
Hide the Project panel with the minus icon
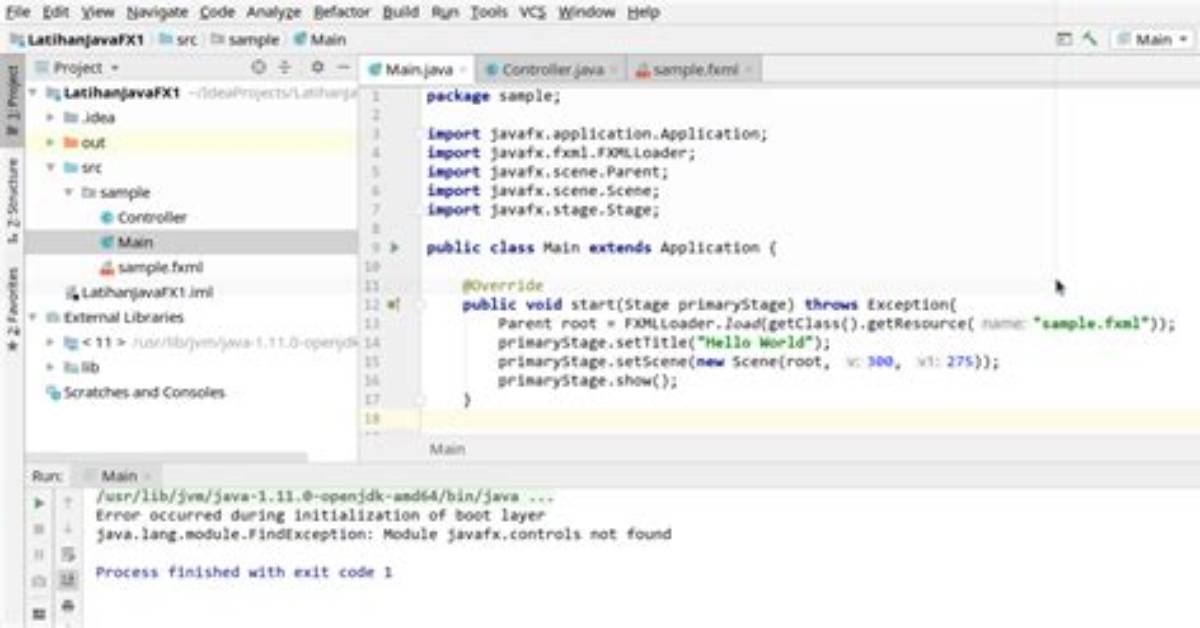(x=343, y=68)
